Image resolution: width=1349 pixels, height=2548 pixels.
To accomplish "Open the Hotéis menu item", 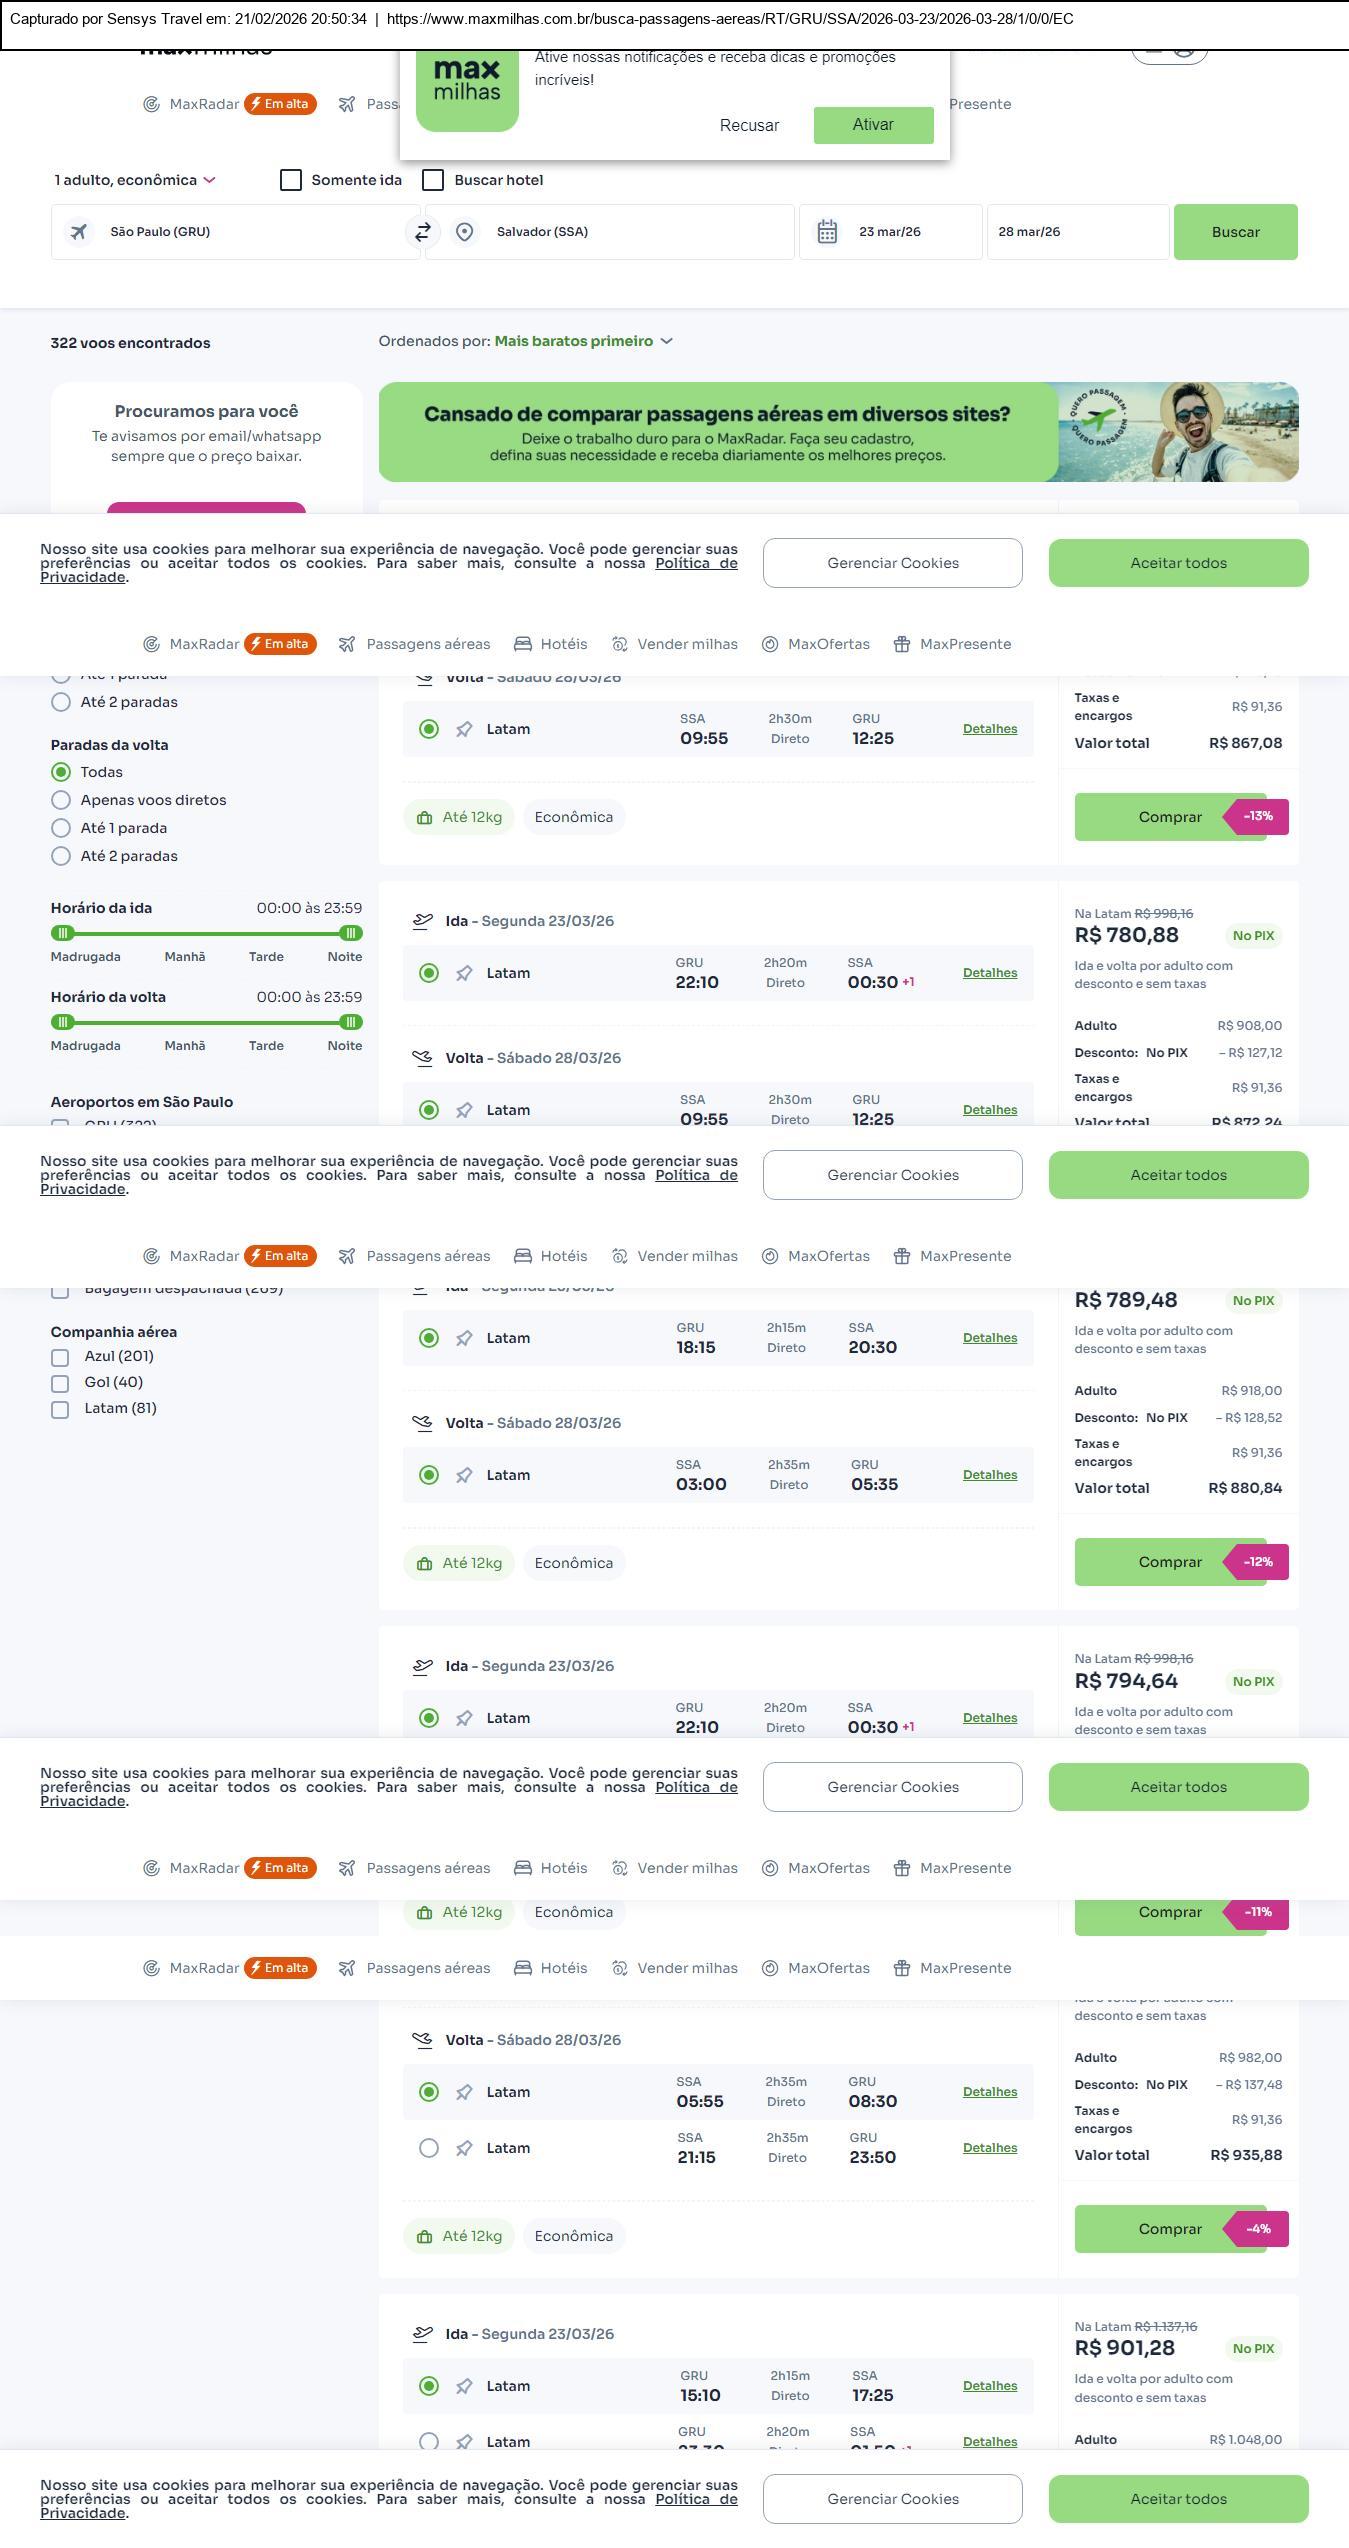I will point(551,644).
